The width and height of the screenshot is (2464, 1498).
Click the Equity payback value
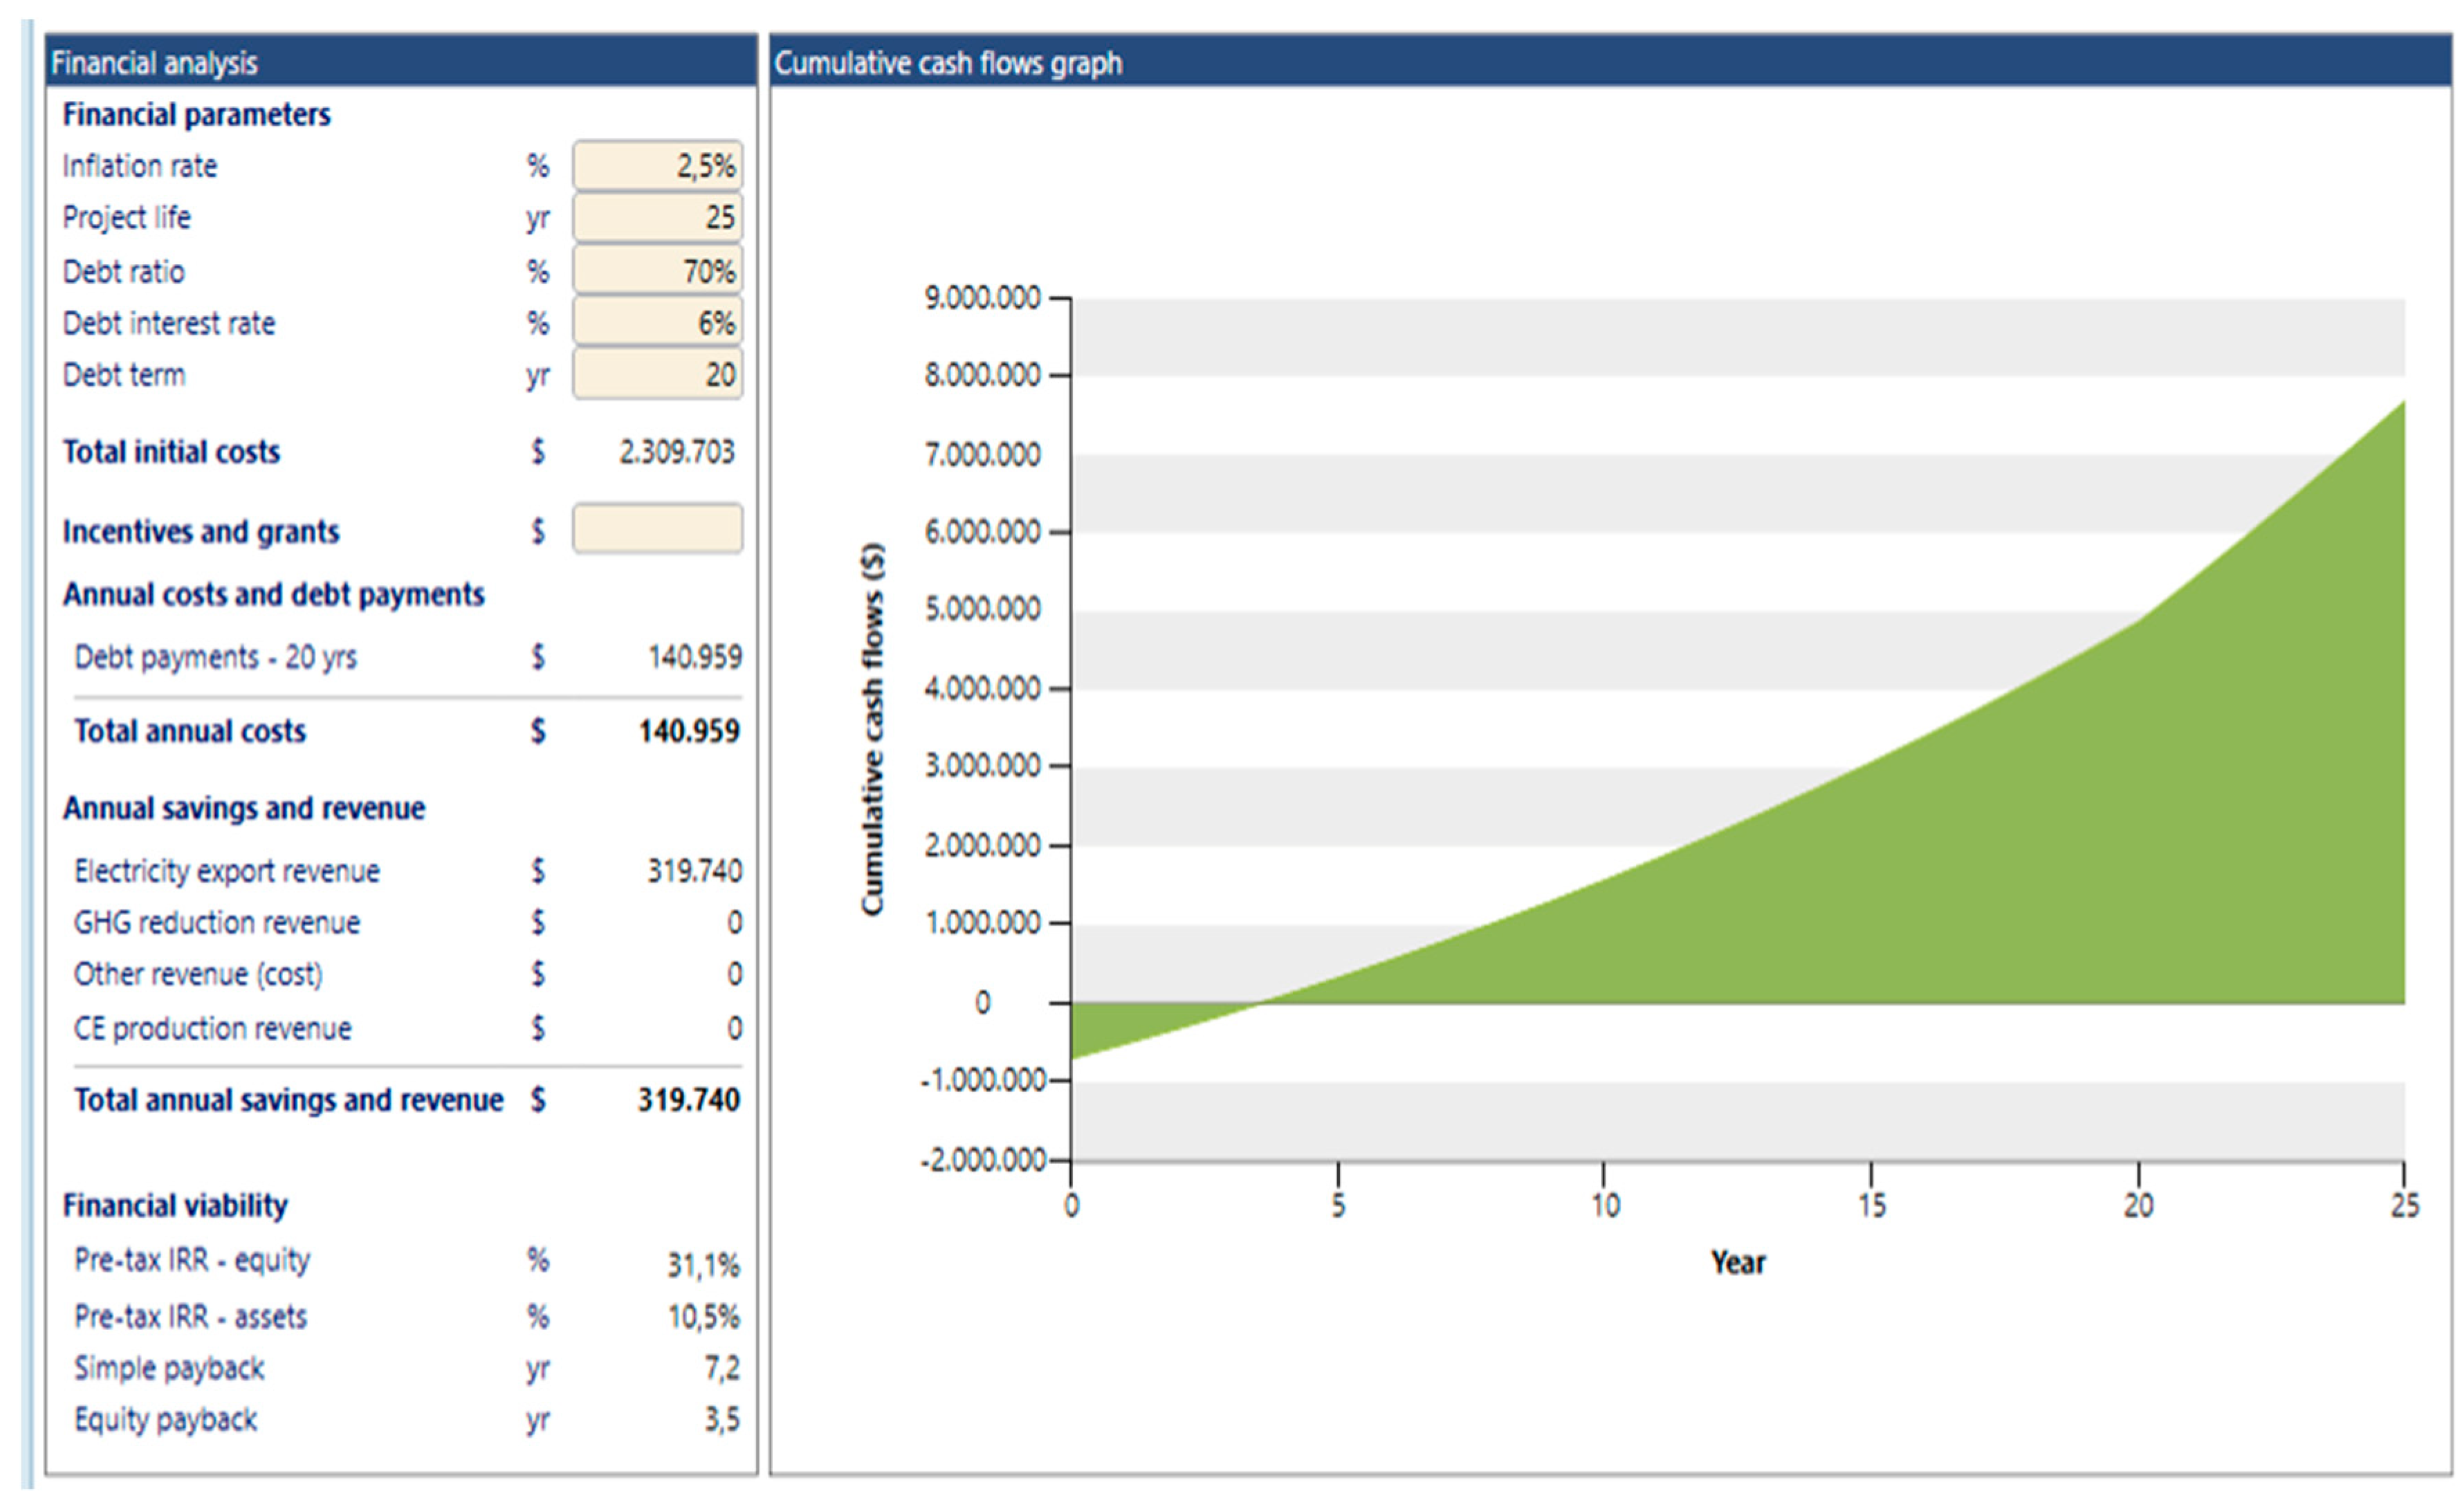(x=721, y=1419)
